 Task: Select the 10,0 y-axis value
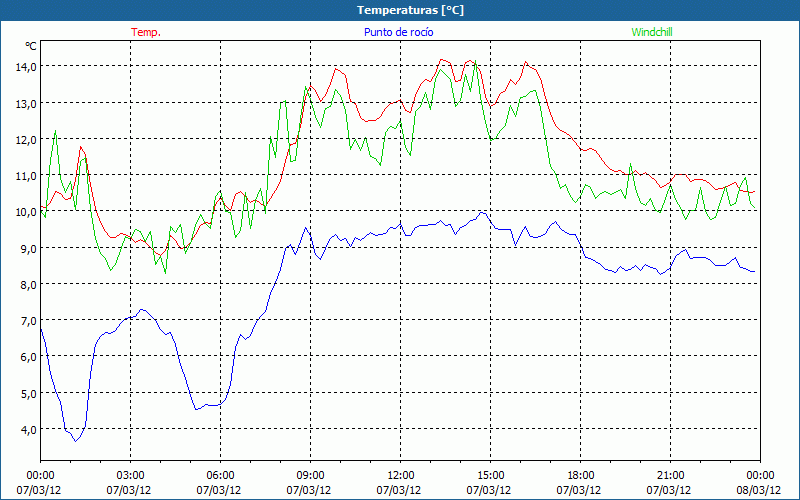26,212
